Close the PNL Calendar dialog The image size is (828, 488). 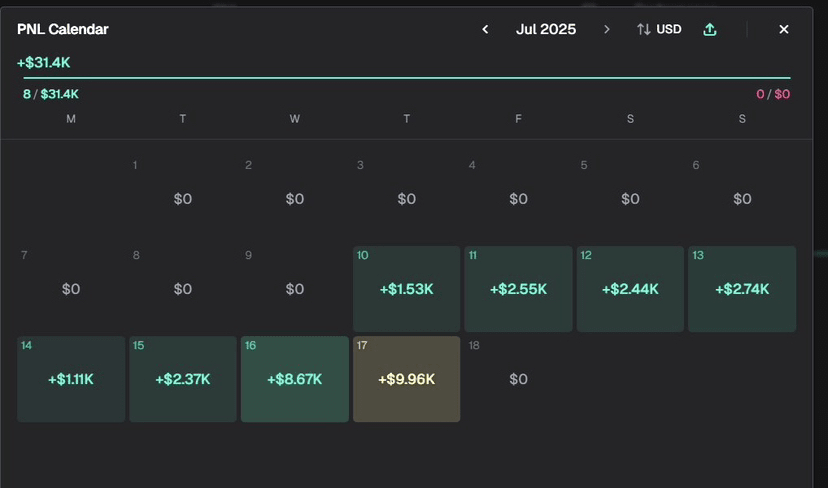pyautogui.click(x=784, y=30)
